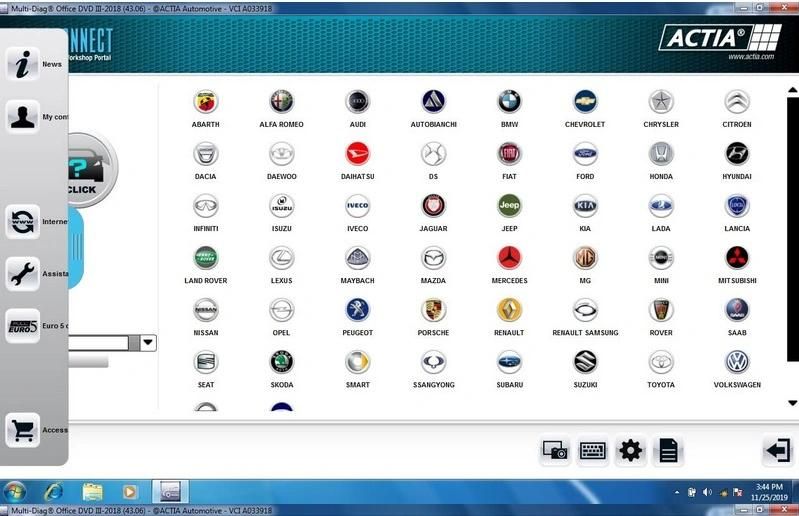Select the Saab logo
Screen dimensions: 799x516
(737, 310)
